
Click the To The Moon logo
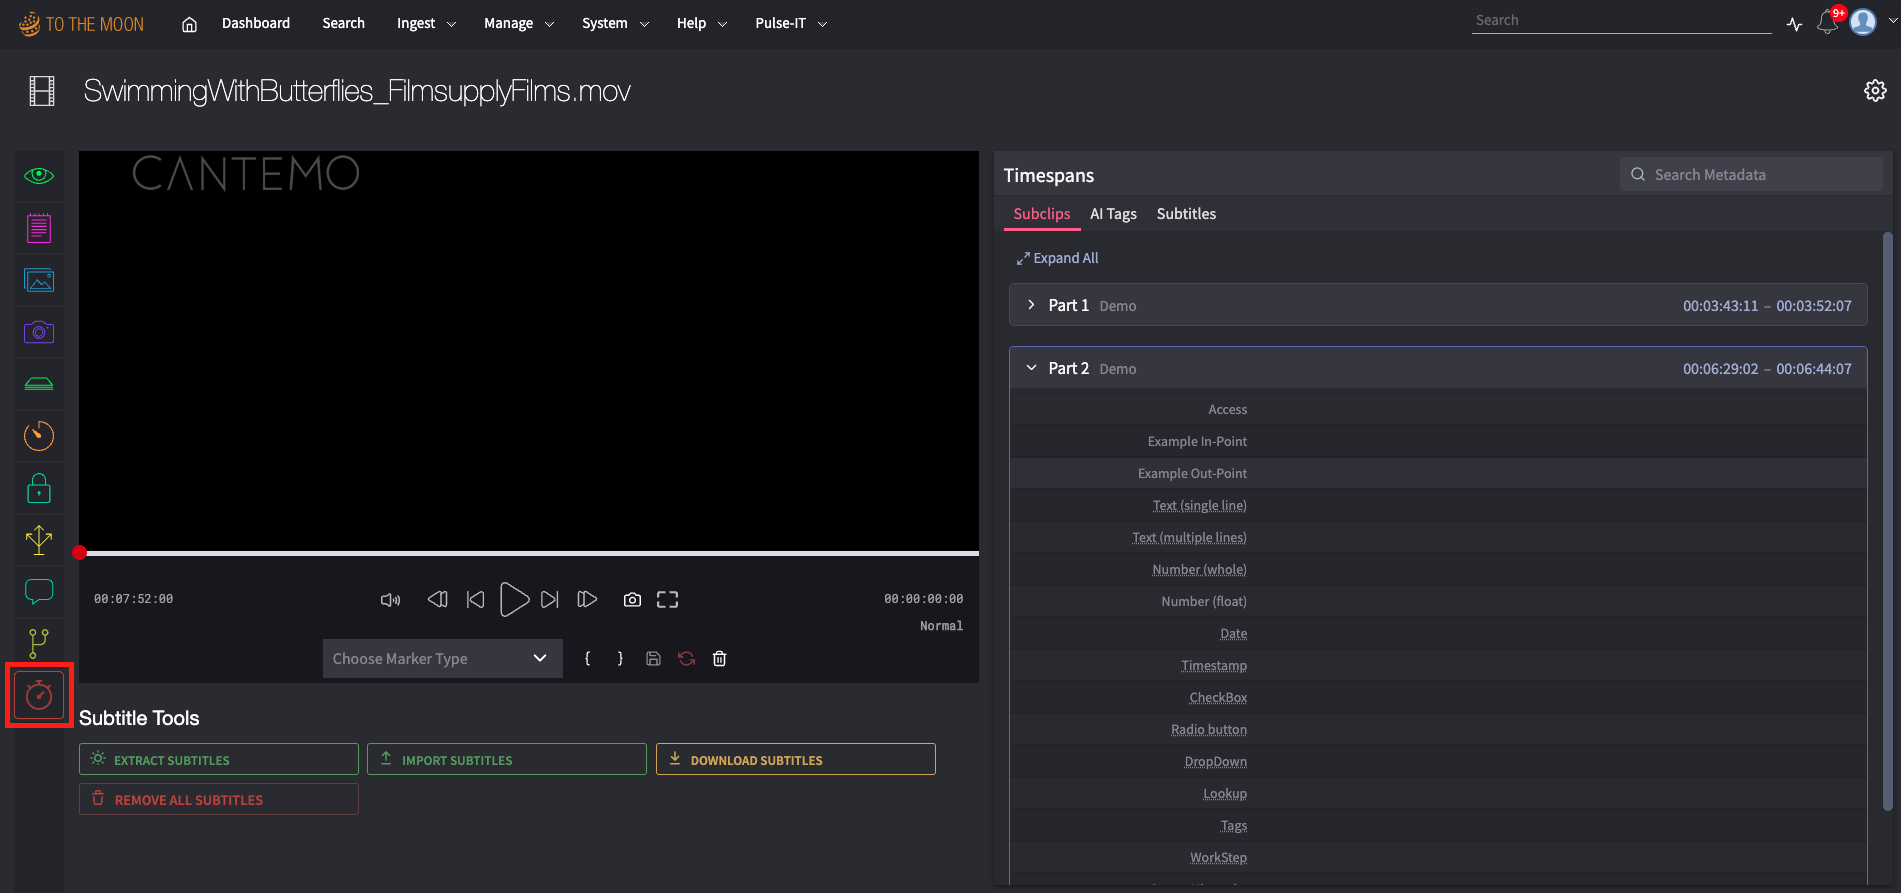pyautogui.click(x=81, y=24)
